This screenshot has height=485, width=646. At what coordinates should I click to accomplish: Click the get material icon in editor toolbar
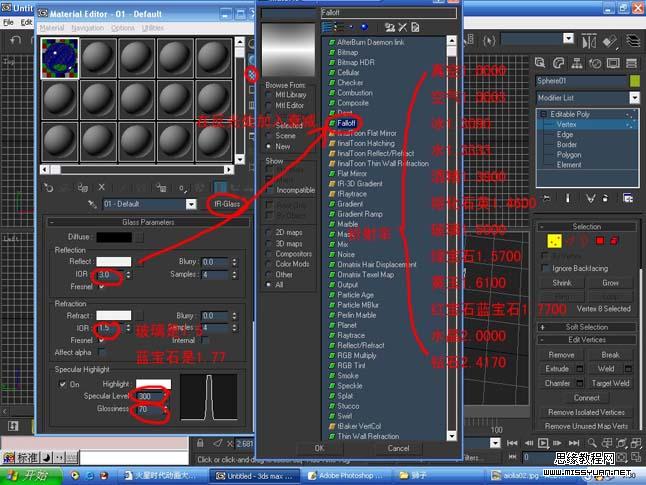point(48,187)
